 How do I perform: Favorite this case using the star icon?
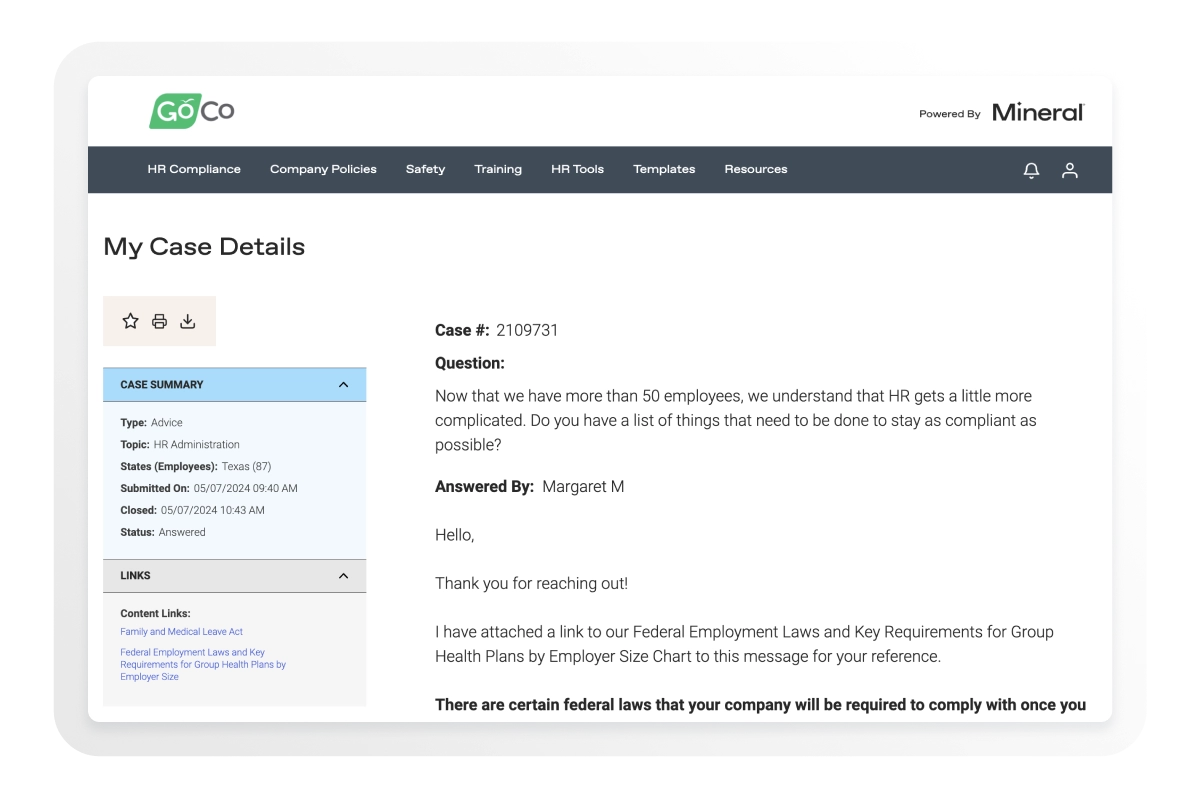(x=130, y=320)
